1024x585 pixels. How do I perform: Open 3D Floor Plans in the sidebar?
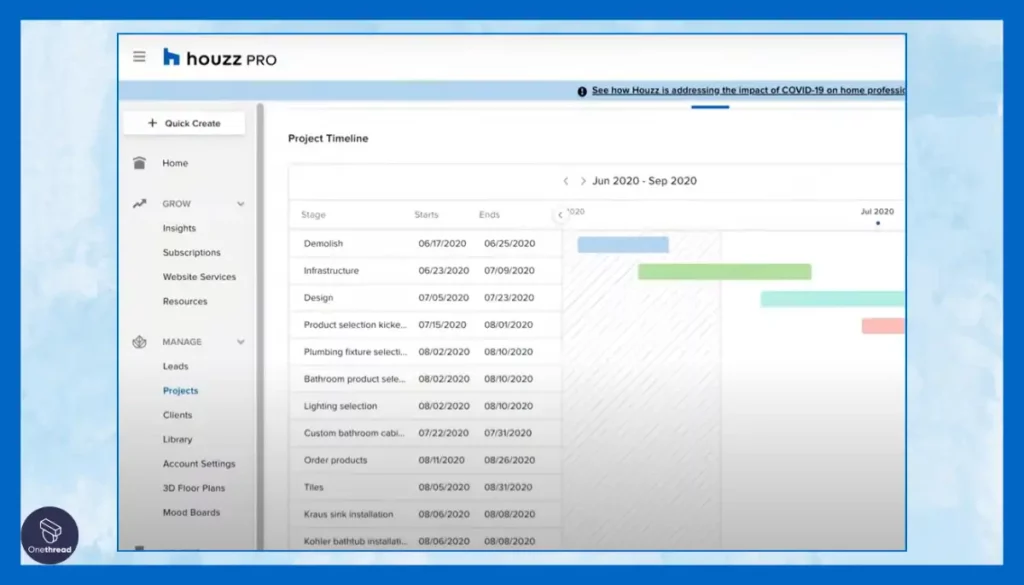(193, 488)
